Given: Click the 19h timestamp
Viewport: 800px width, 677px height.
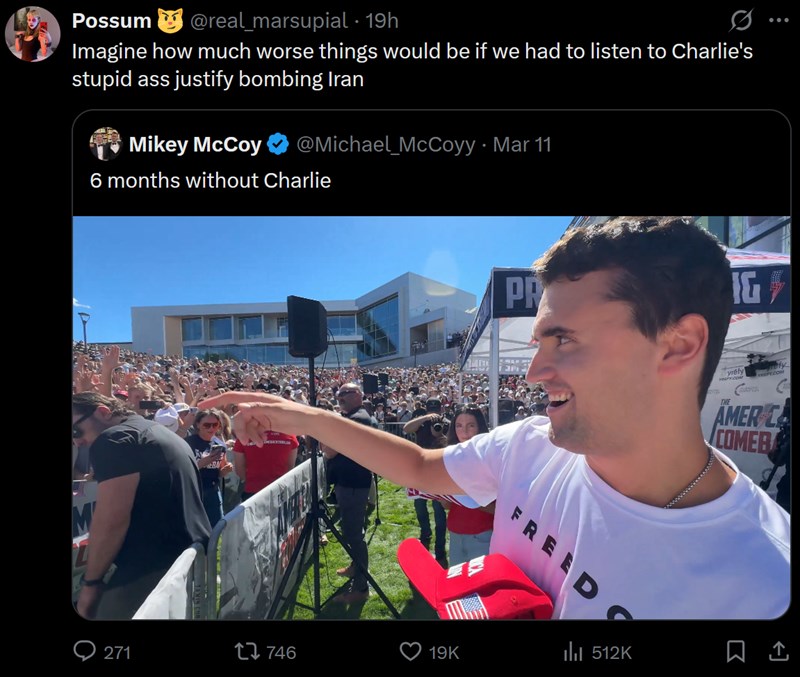Looking at the screenshot, I should 382,21.
